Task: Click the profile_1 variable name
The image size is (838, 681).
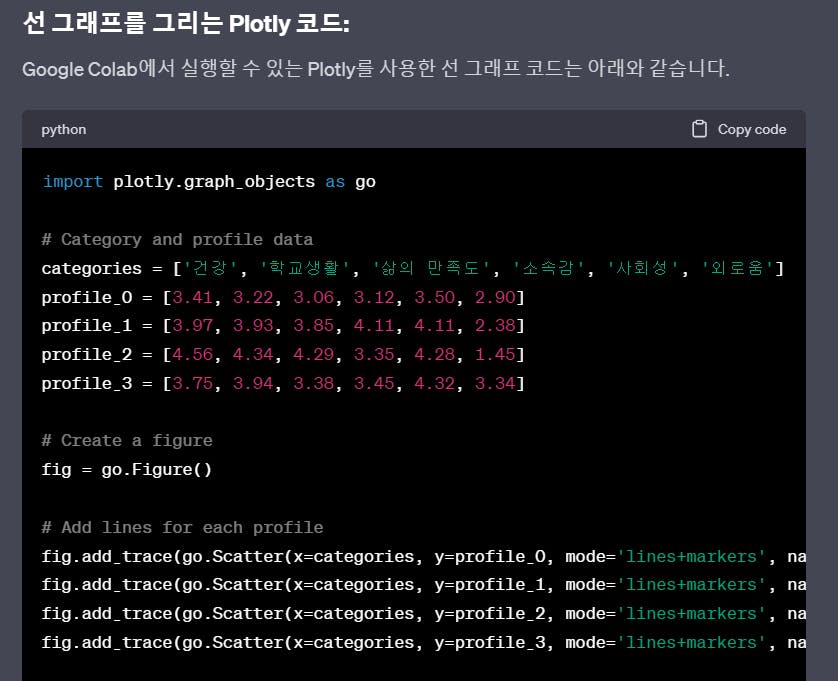Action: (87, 326)
